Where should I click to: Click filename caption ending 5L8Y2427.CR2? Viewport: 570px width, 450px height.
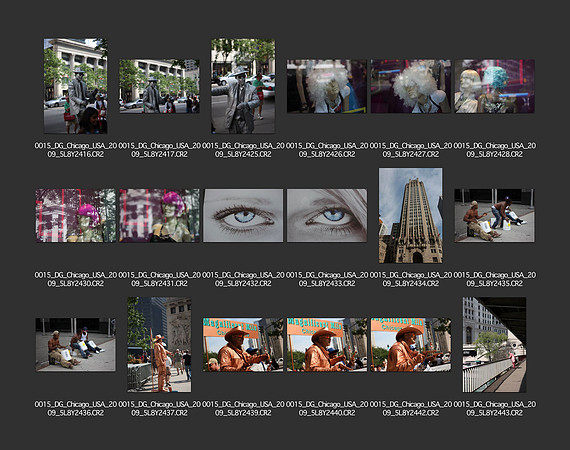coord(411,150)
